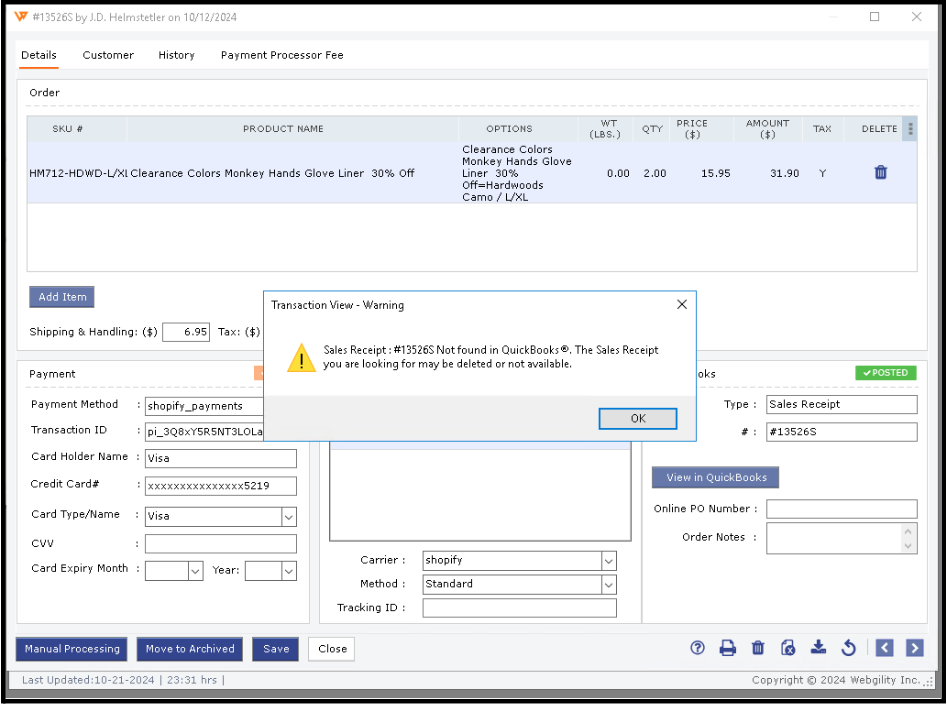The width and height of the screenshot is (947, 705).
Task: Open the Customer tab
Action: tap(108, 55)
